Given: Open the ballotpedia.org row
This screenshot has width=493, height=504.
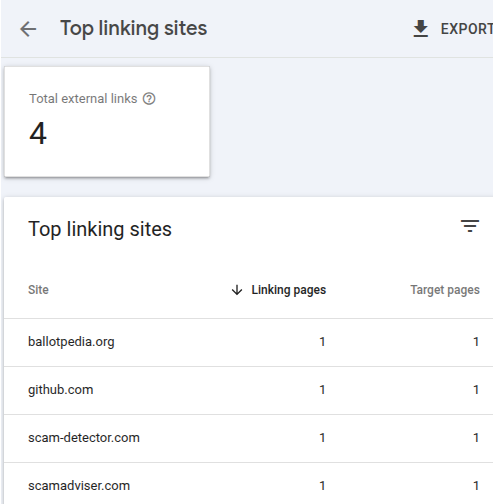Looking at the screenshot, I should click(249, 342).
